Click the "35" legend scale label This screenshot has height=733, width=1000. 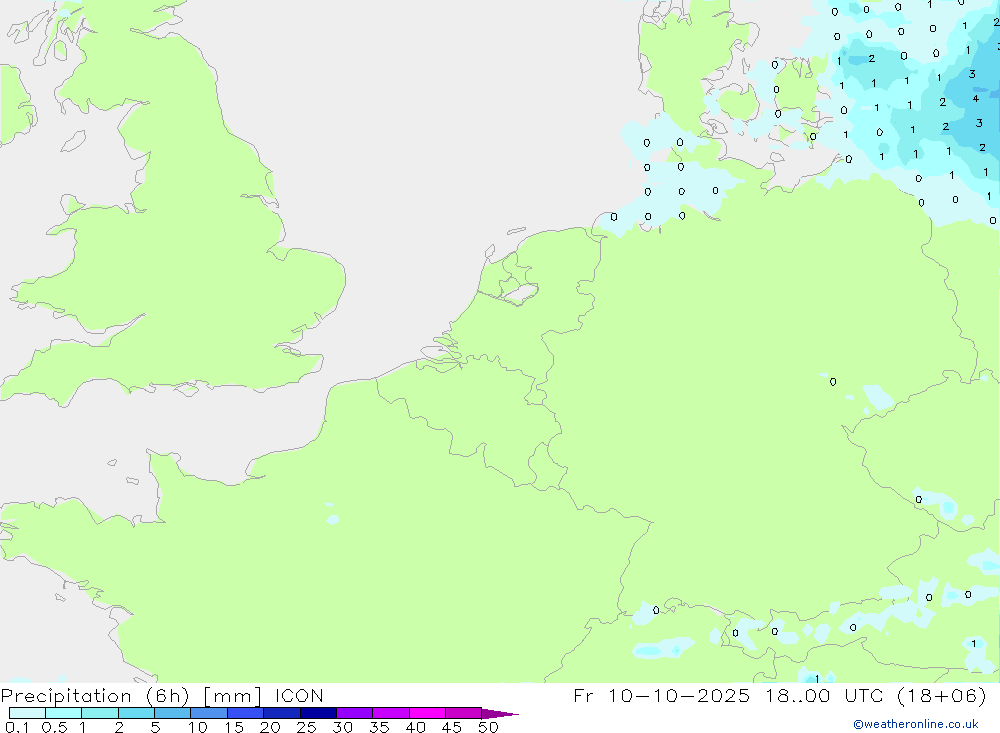(379, 727)
